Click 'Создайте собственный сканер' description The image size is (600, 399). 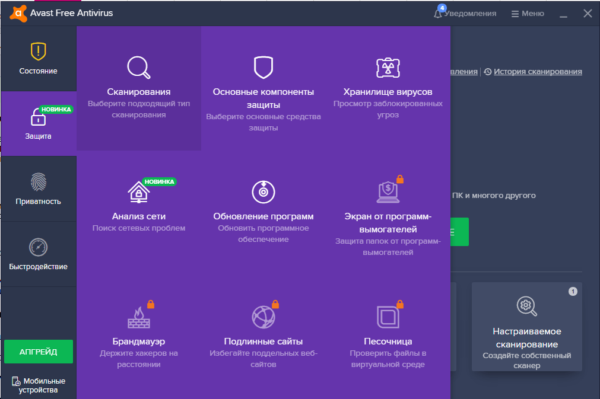point(527,360)
